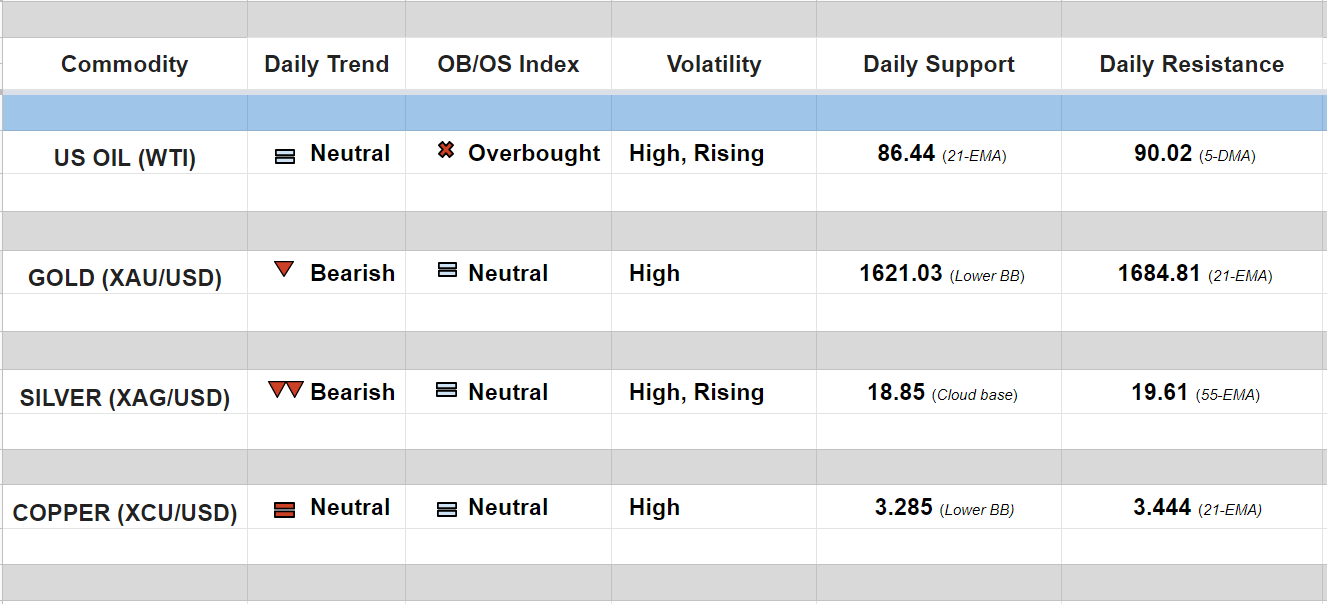The height and width of the screenshot is (604, 1327).
Task: Click Silver's double bearish triangle icon
Action: click(285, 390)
